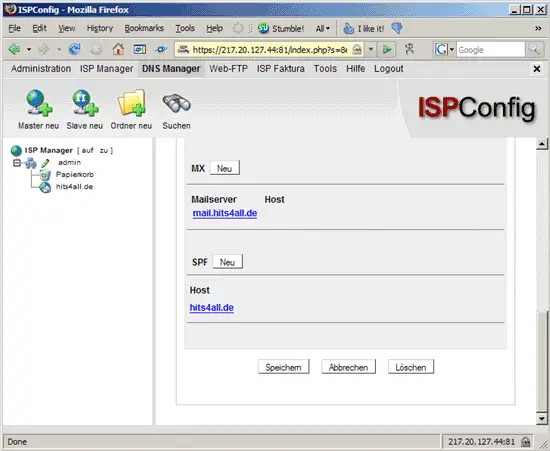
Task: Click the Slave neu icon
Action: pos(85,102)
